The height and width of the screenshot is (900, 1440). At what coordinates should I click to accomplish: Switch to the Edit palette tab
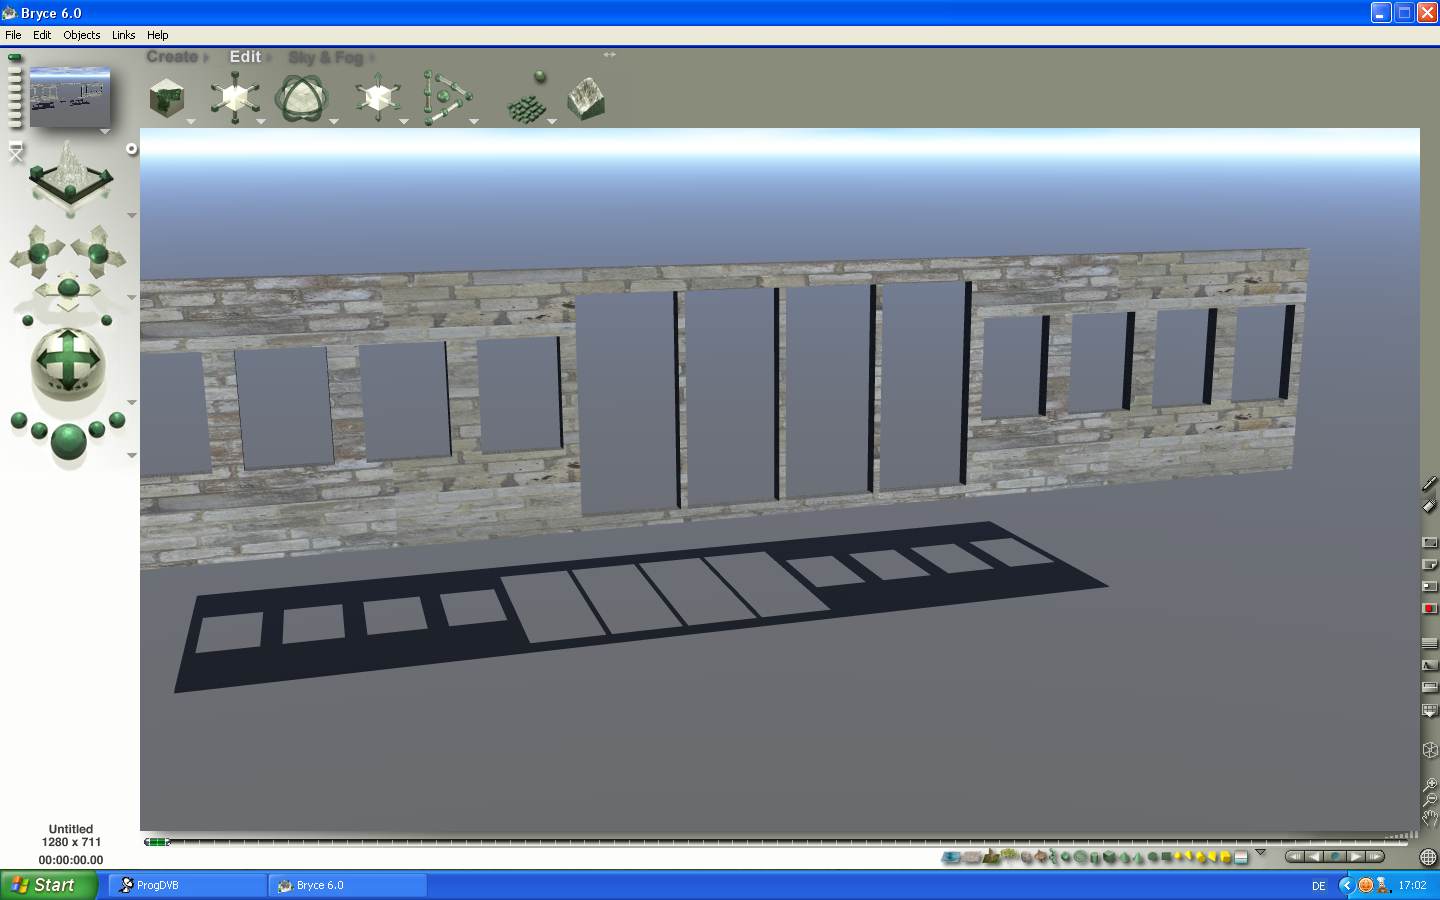click(x=245, y=57)
